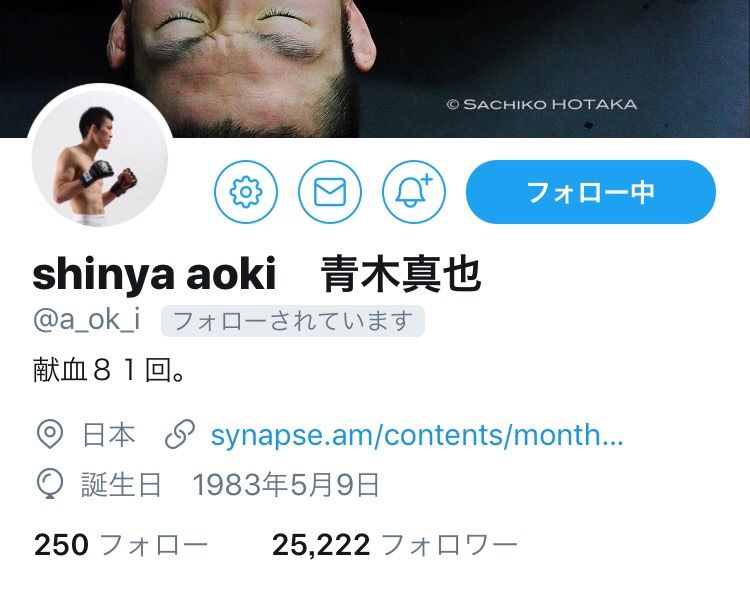Viewport: 750px width, 601px height.
Task: Click the location pin icon
Action: click(50, 434)
